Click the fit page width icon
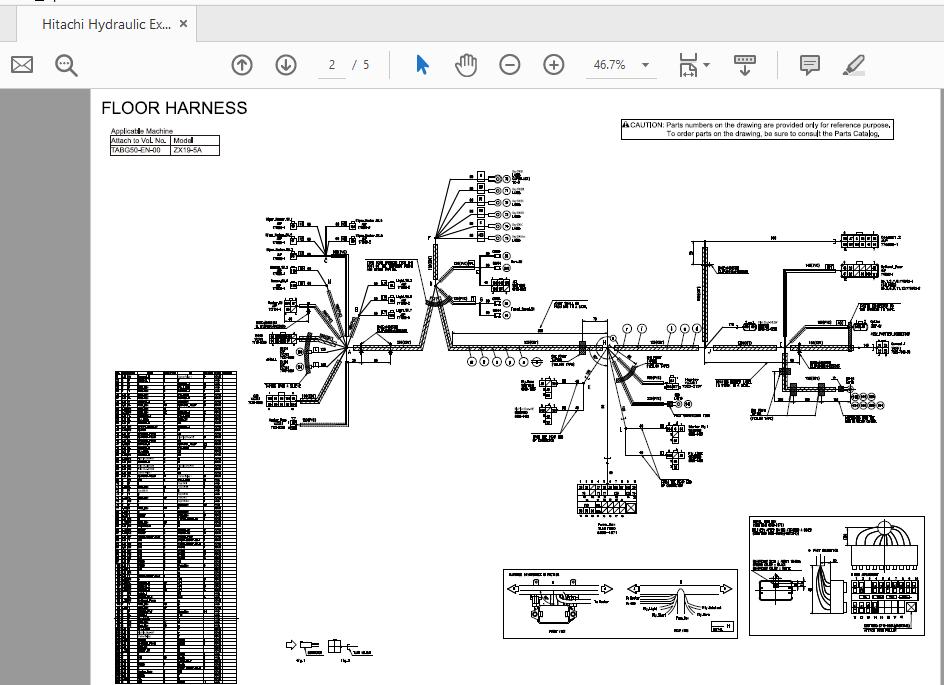 coord(688,65)
